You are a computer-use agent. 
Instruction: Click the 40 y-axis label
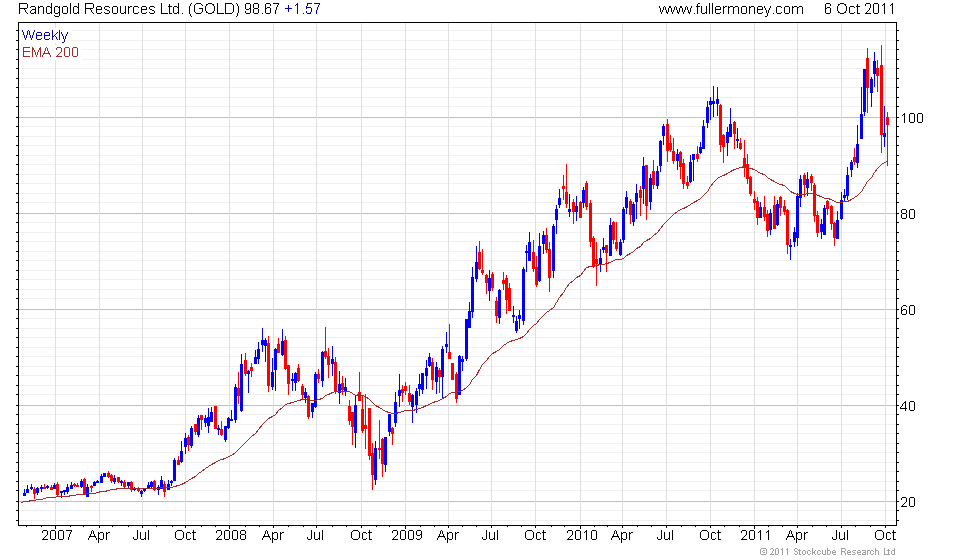tap(908, 406)
